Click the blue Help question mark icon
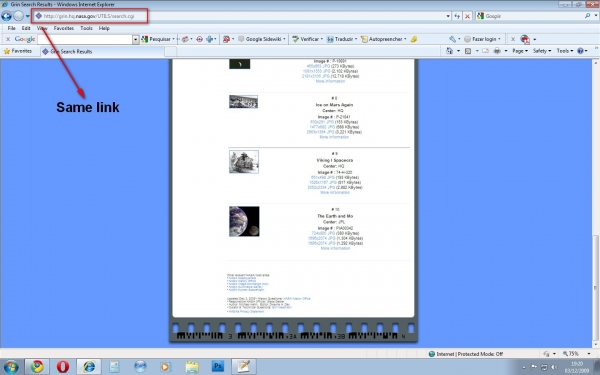 click(580, 51)
